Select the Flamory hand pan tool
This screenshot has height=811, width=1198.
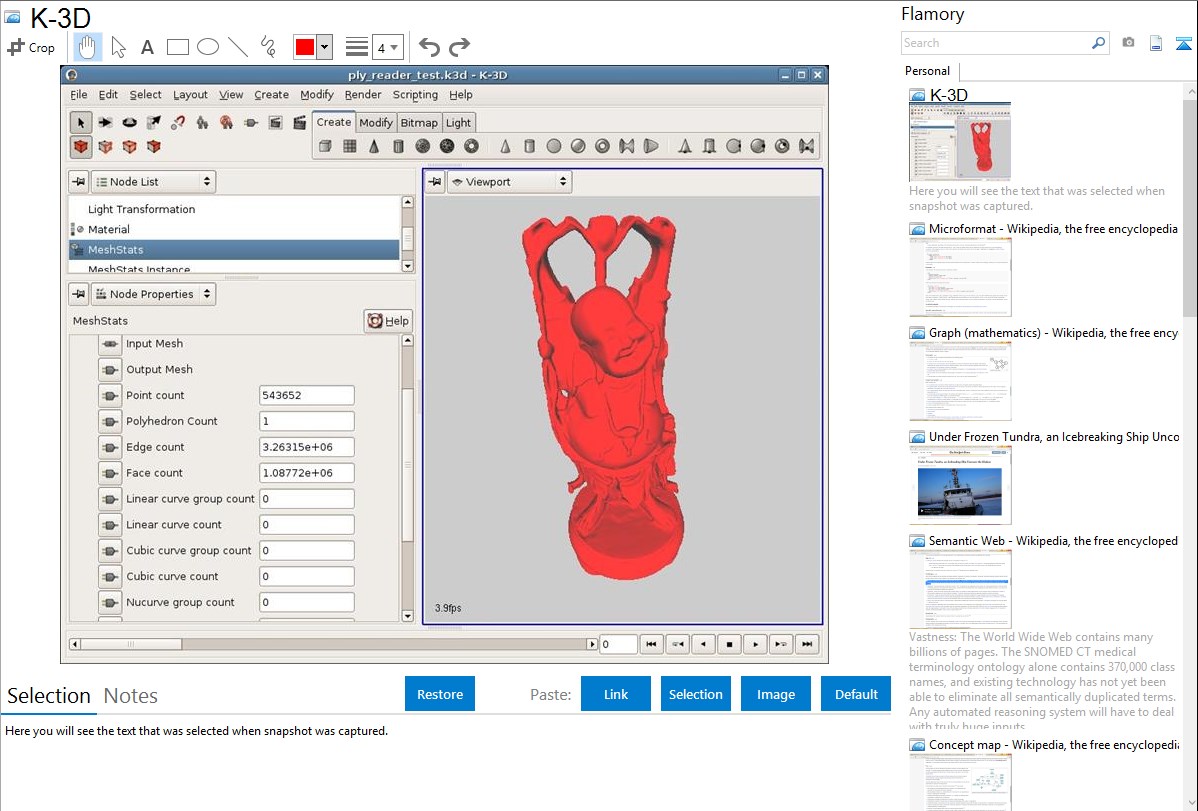coord(88,47)
